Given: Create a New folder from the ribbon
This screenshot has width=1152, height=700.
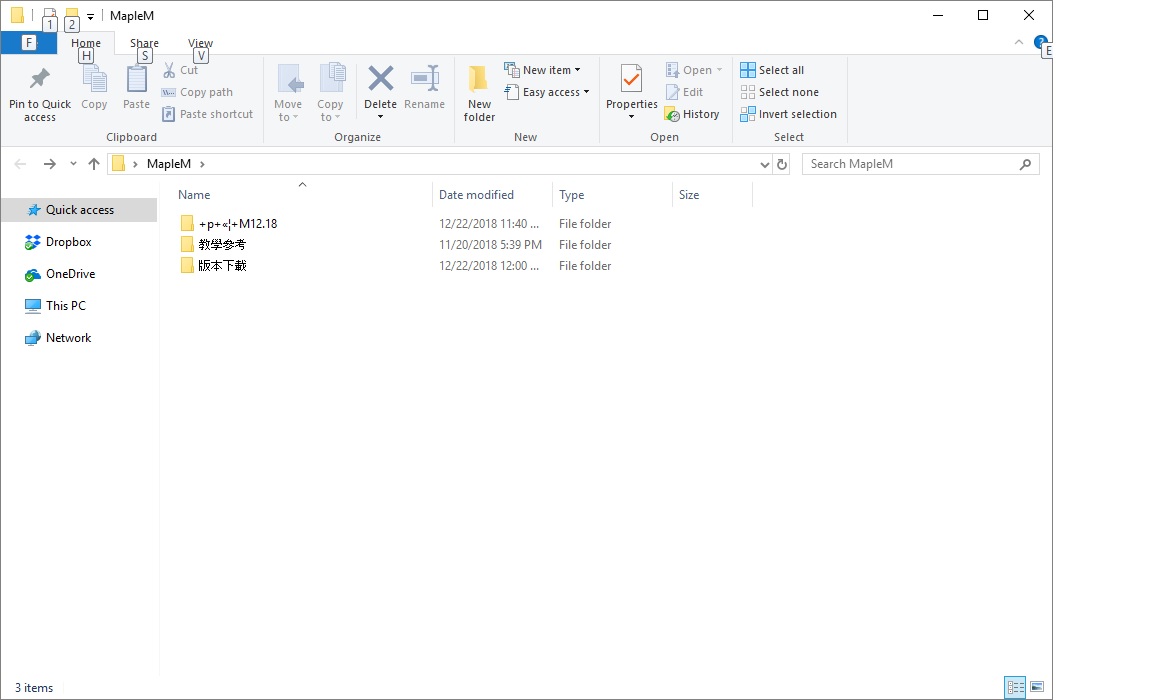Looking at the screenshot, I should (479, 93).
